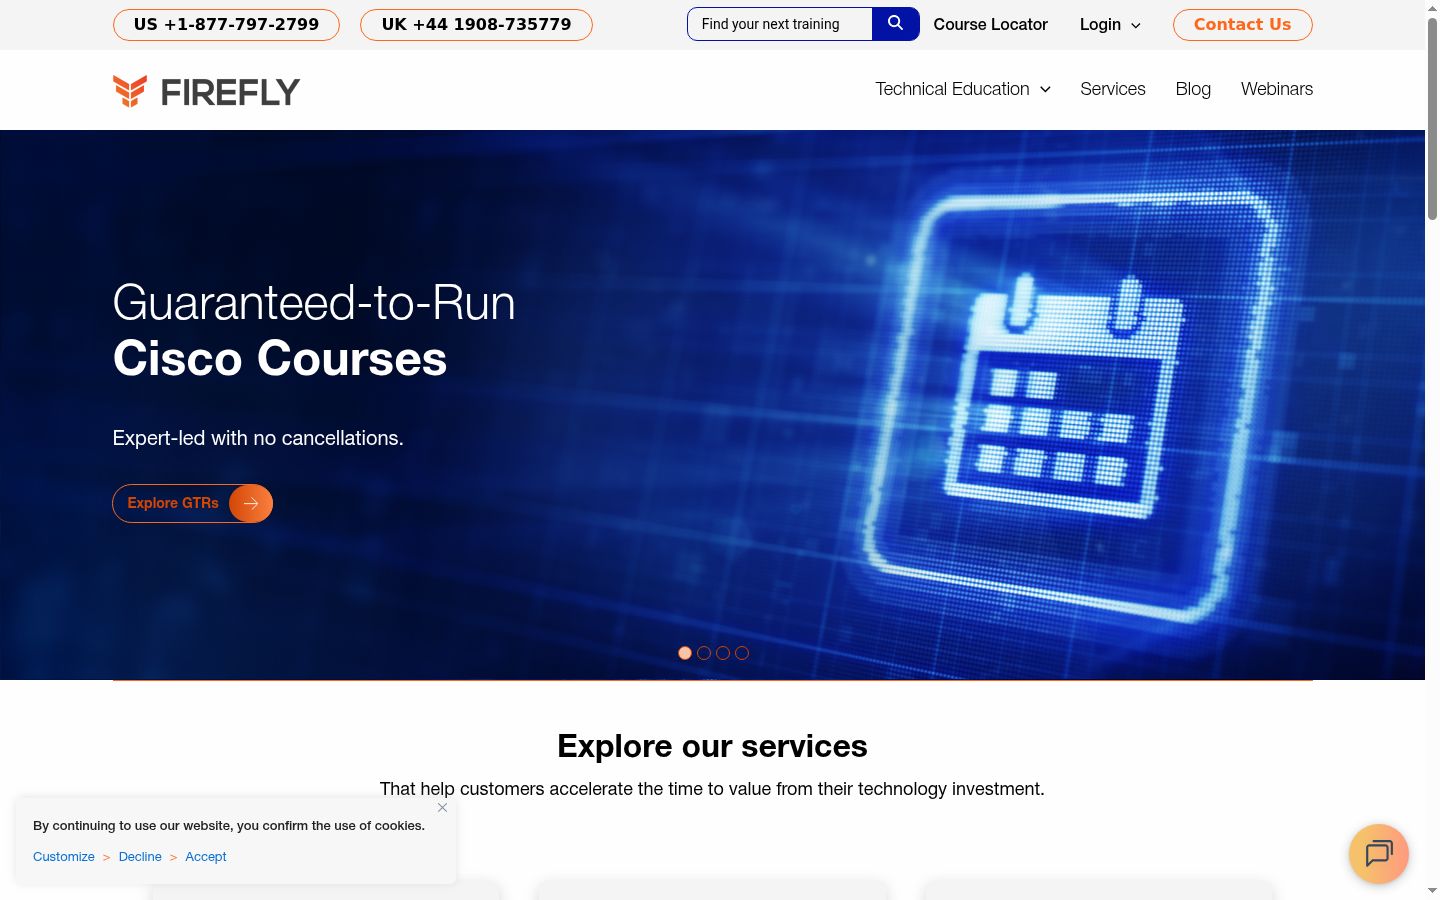Close the cookie notice
Image resolution: width=1440 pixels, height=900 pixels.
(442, 807)
